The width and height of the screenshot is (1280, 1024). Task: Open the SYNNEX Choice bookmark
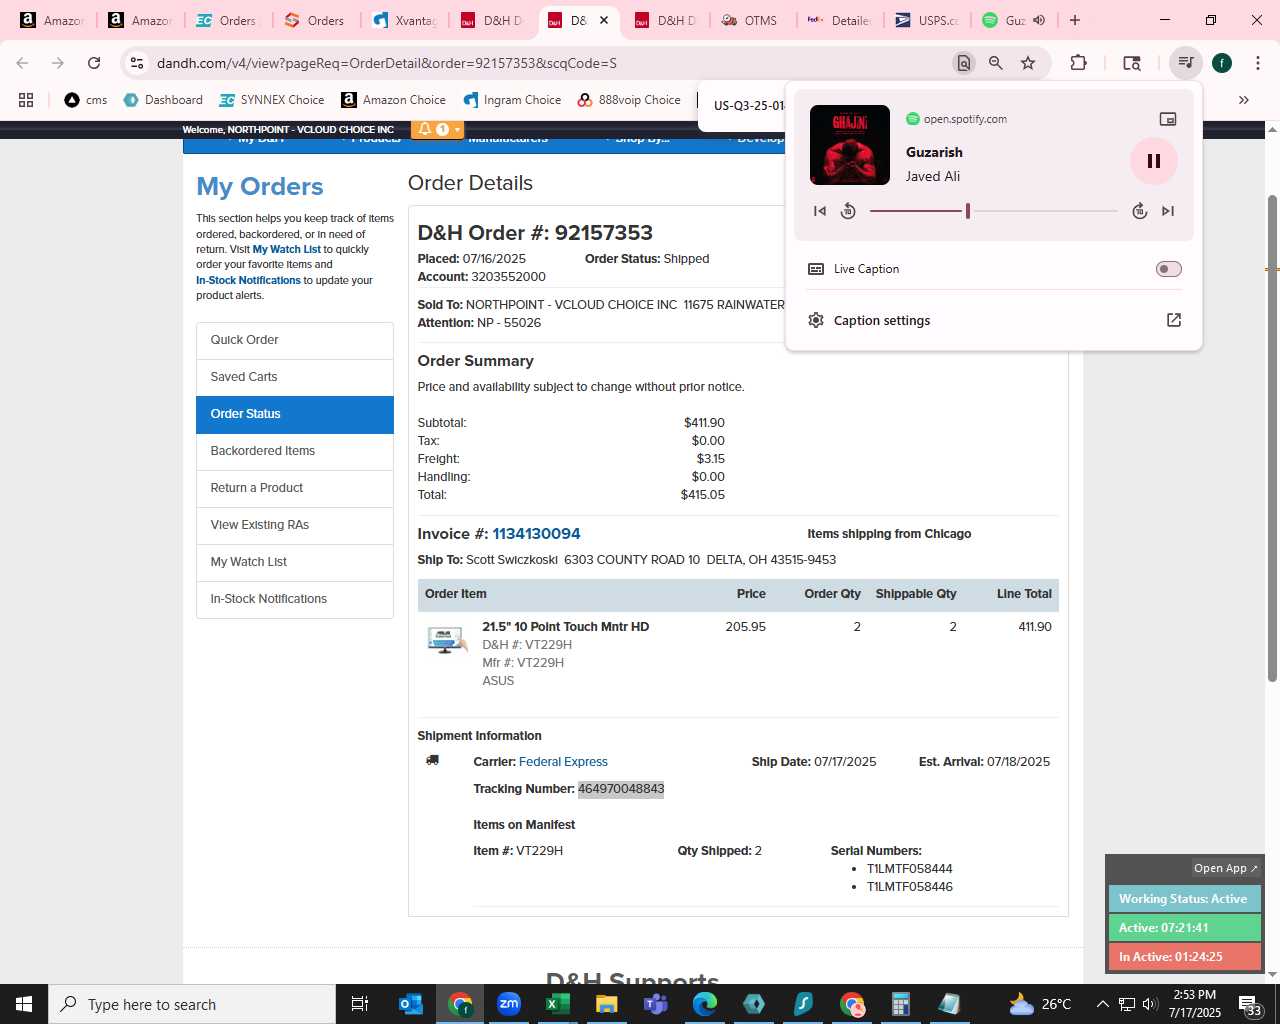(x=271, y=100)
